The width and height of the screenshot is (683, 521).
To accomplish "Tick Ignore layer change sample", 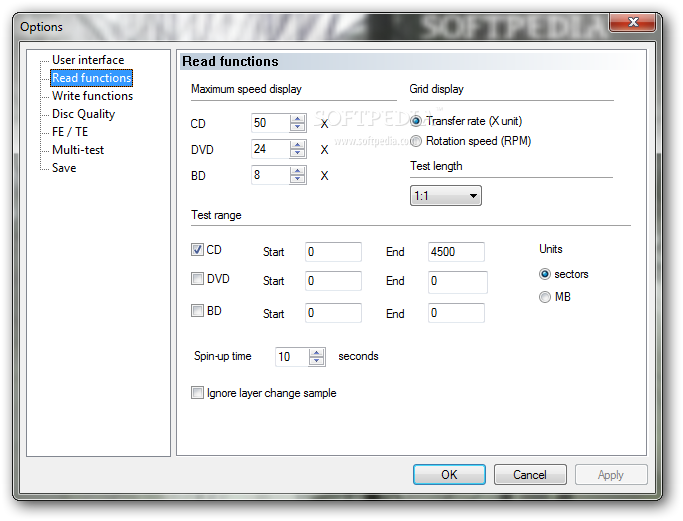I will pos(197,393).
